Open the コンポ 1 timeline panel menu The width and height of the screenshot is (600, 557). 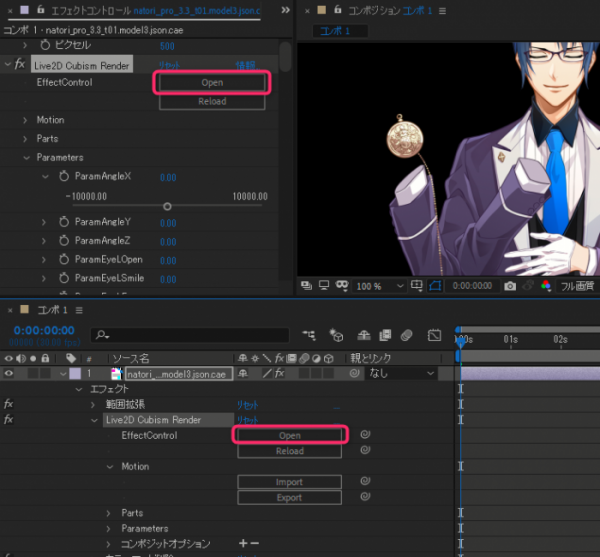coord(79,310)
